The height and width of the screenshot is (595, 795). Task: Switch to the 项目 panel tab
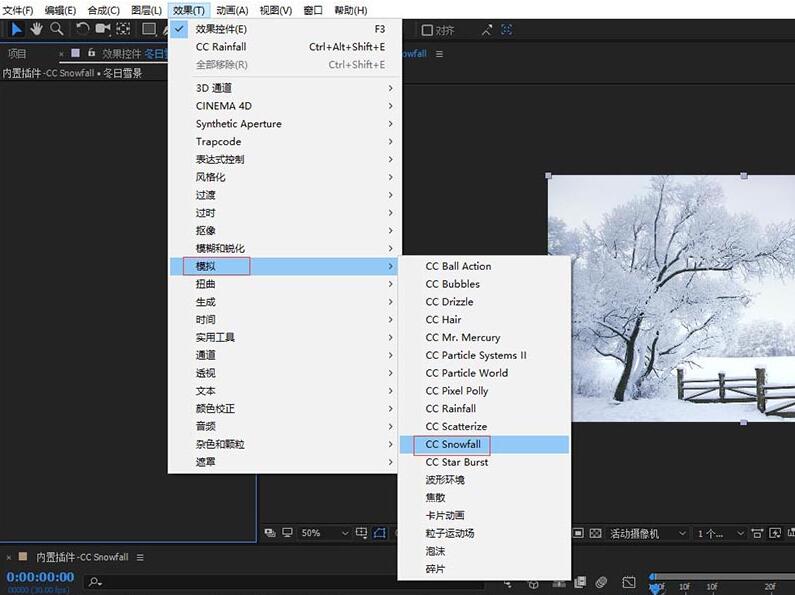(x=17, y=53)
